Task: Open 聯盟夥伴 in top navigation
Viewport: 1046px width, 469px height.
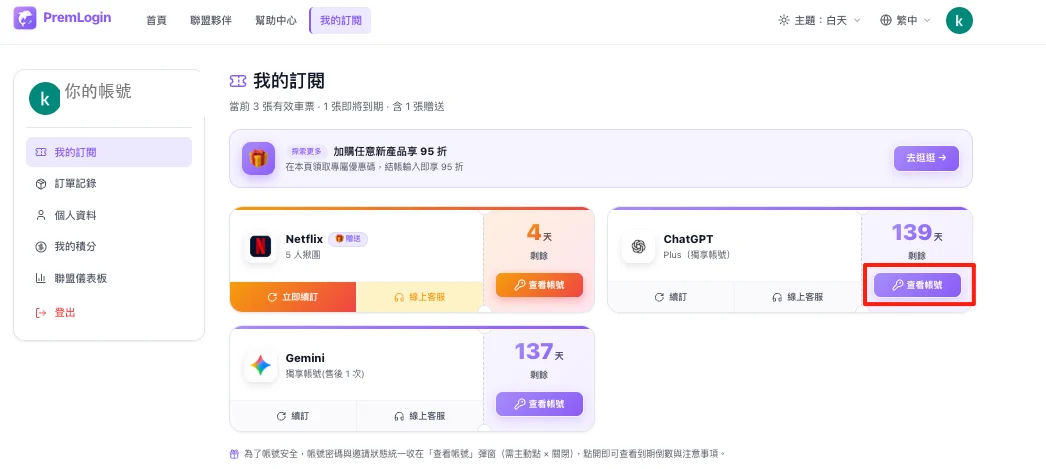Action: click(211, 21)
